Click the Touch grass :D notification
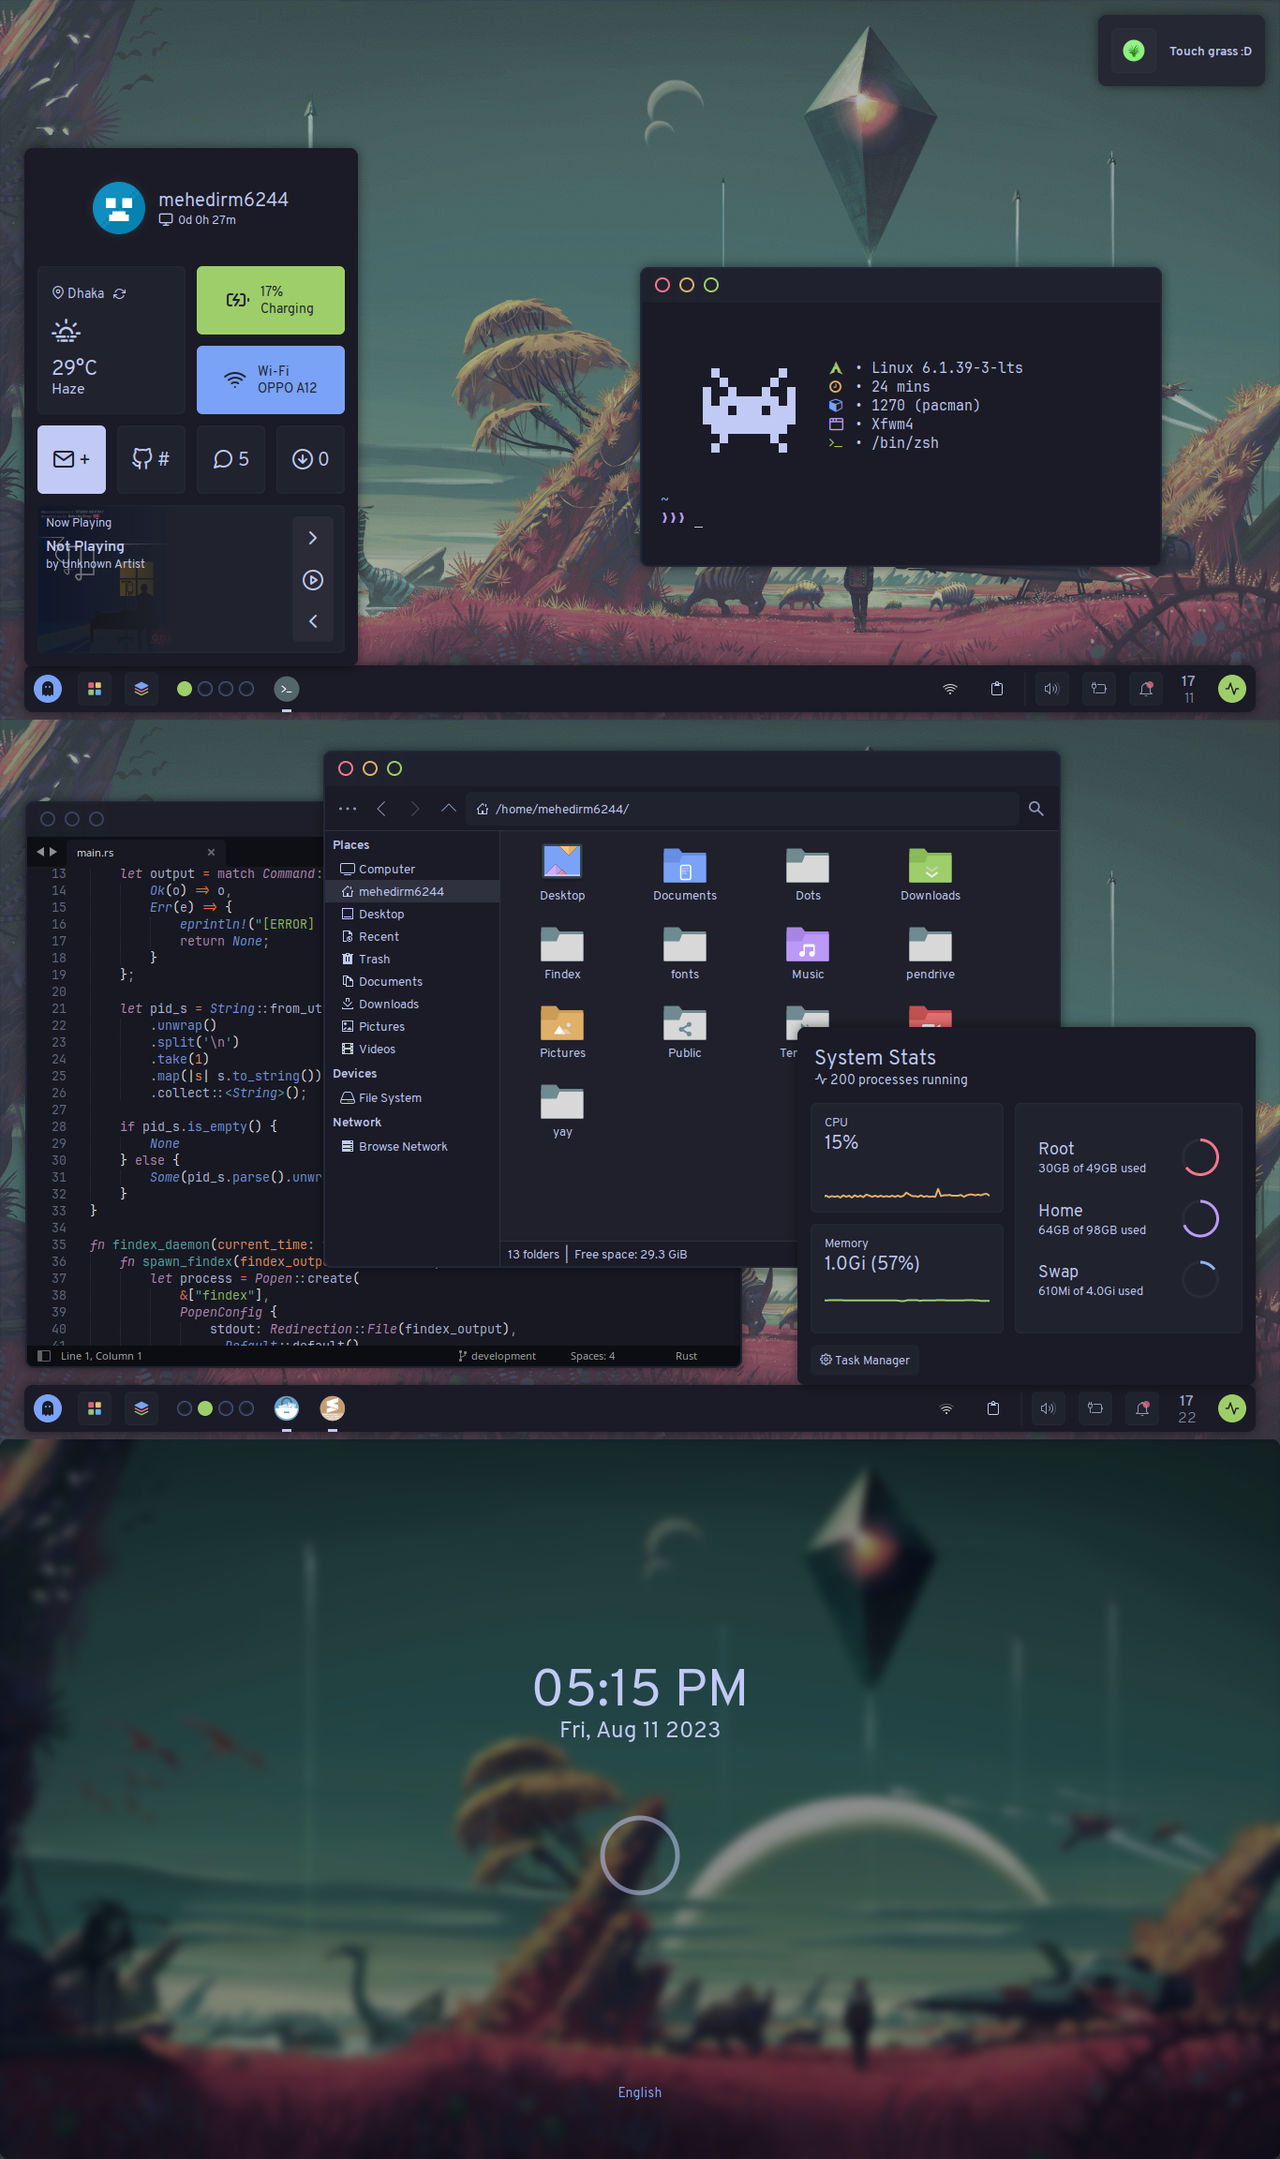This screenshot has width=1280, height=2159. [x=1181, y=51]
